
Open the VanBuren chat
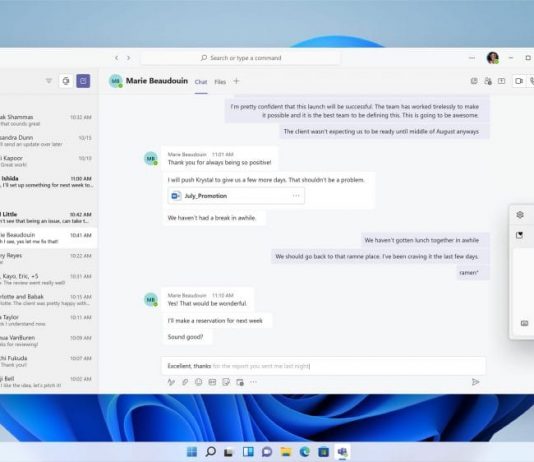48,341
